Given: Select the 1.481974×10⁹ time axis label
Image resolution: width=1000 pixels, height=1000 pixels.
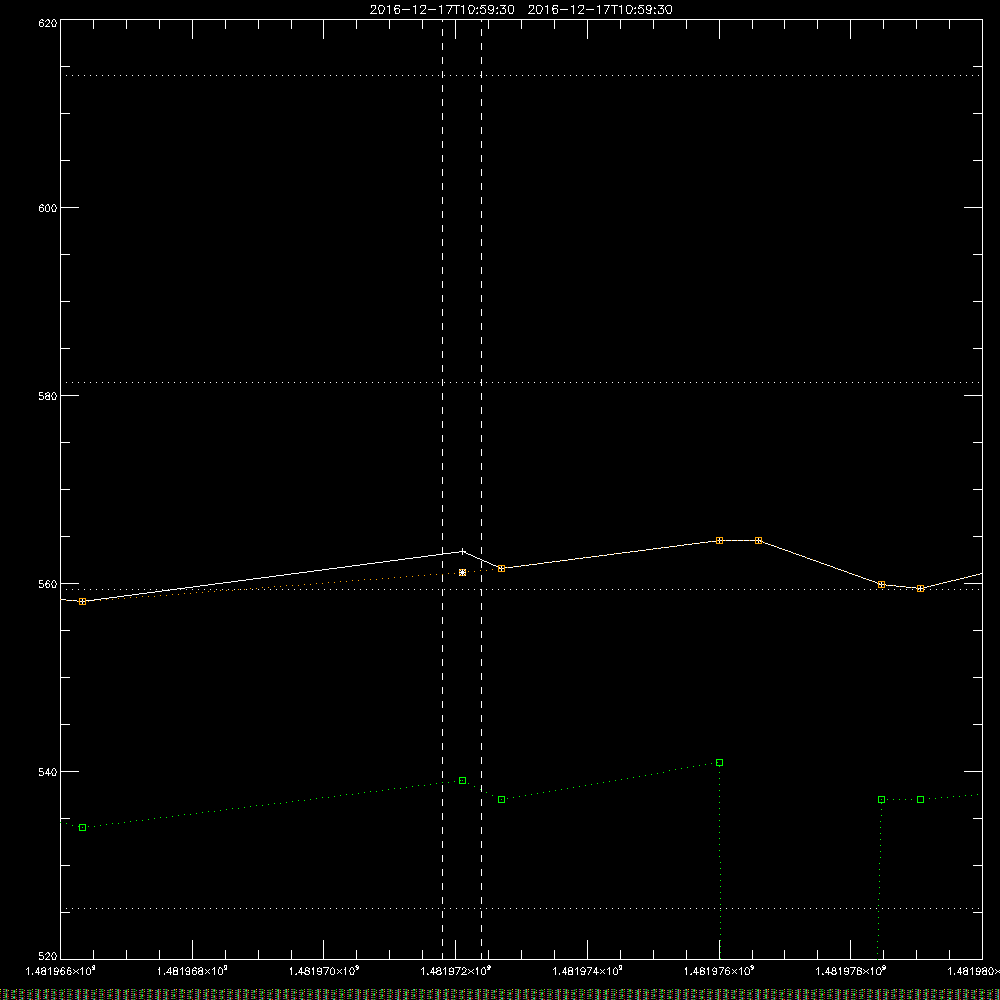Looking at the screenshot, I should tap(588, 971).
